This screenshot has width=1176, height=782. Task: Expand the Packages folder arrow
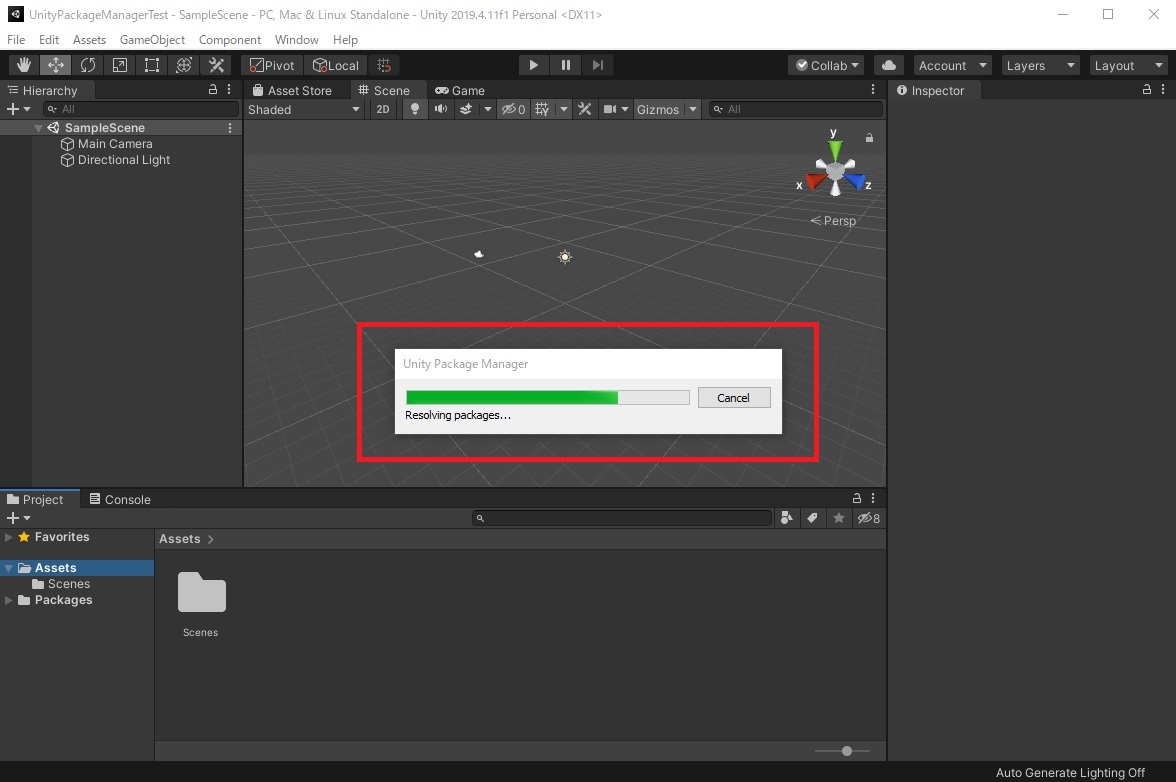(8, 600)
